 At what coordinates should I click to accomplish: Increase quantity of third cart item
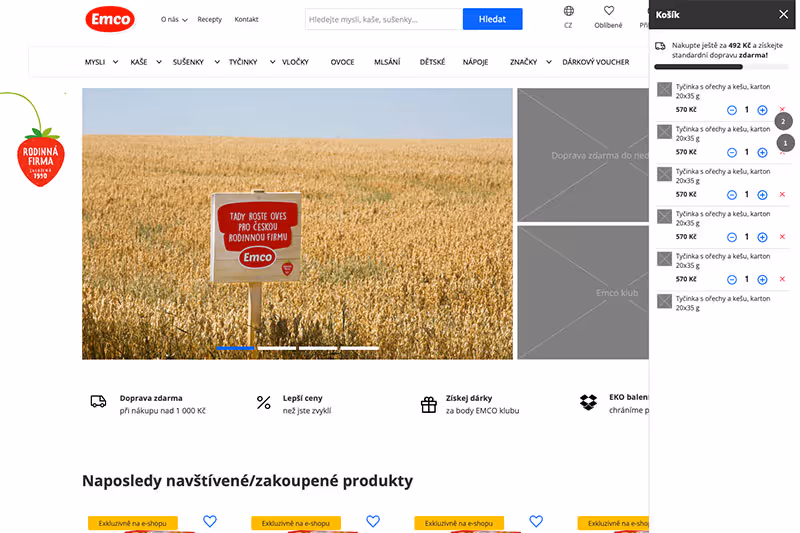762,195
